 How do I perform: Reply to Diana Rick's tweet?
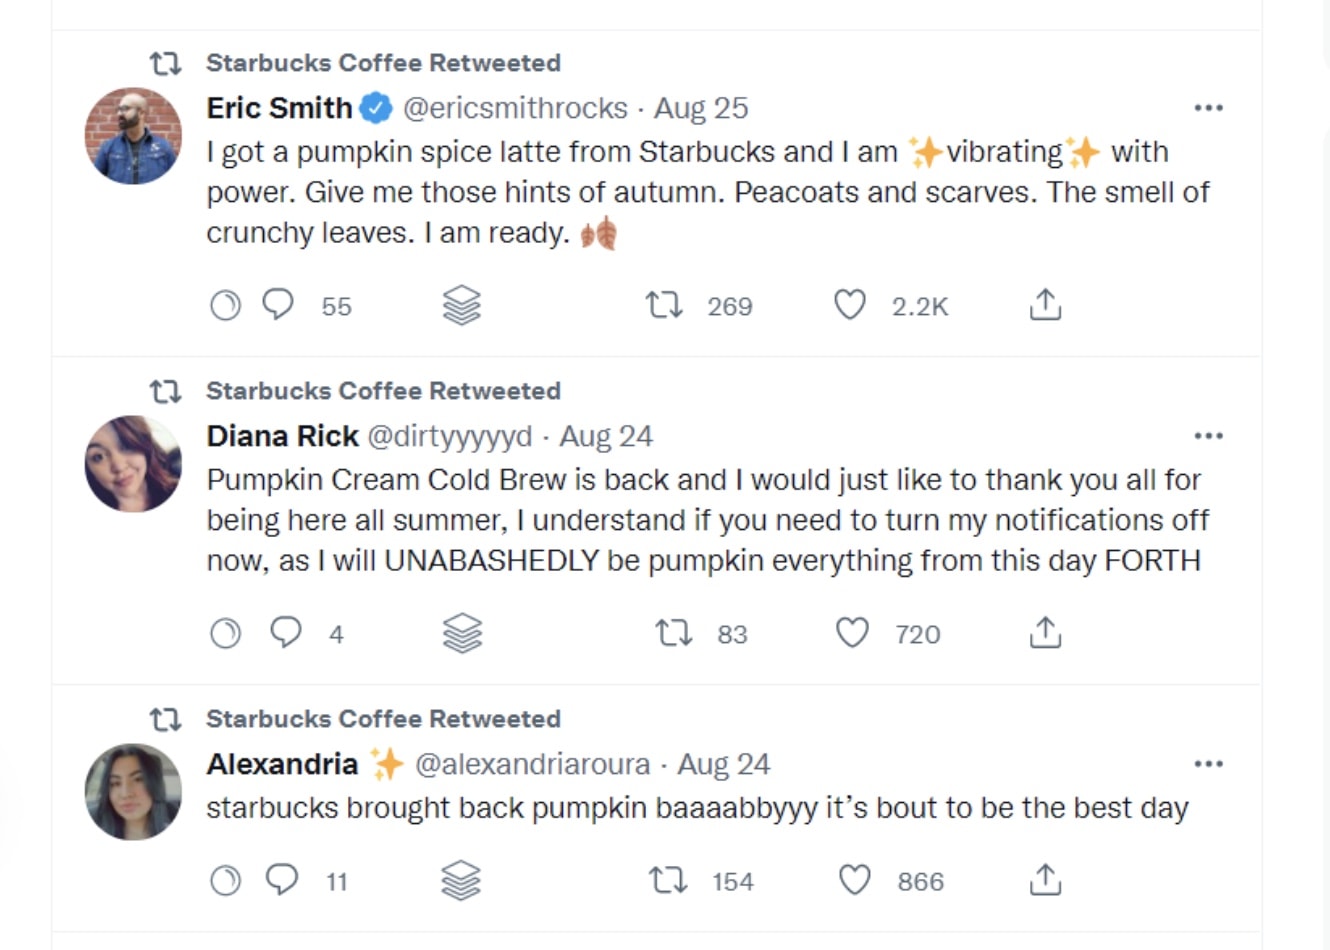click(286, 632)
